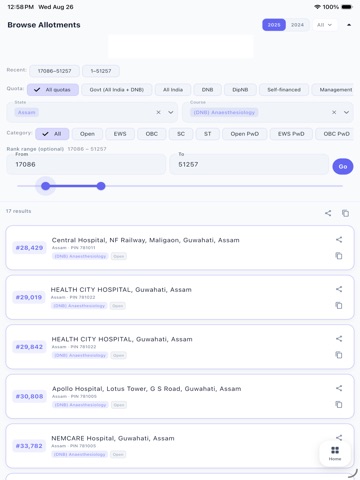360x480 pixels.
Task: Open the #29,842 rank badge
Action: [x=29, y=347]
